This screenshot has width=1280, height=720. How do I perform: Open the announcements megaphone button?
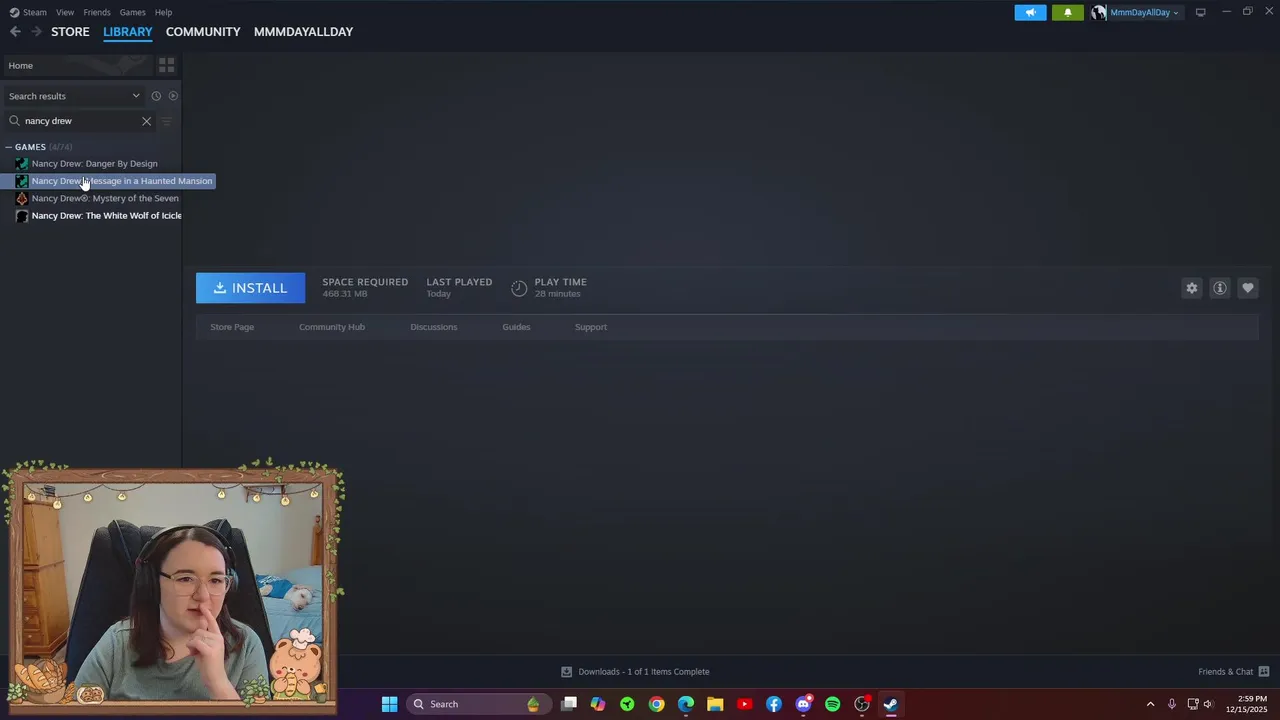pyautogui.click(x=1030, y=12)
